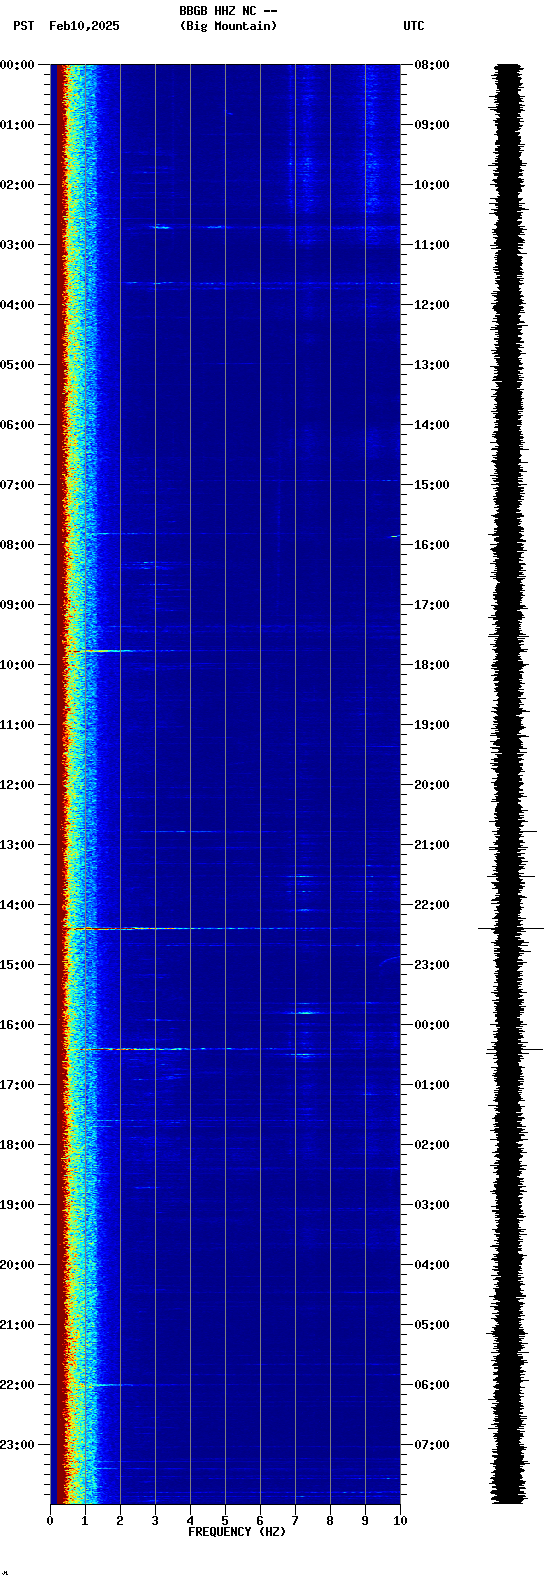Click the UTC timezone label
Screen dimensions: 552x1584
click(x=414, y=26)
